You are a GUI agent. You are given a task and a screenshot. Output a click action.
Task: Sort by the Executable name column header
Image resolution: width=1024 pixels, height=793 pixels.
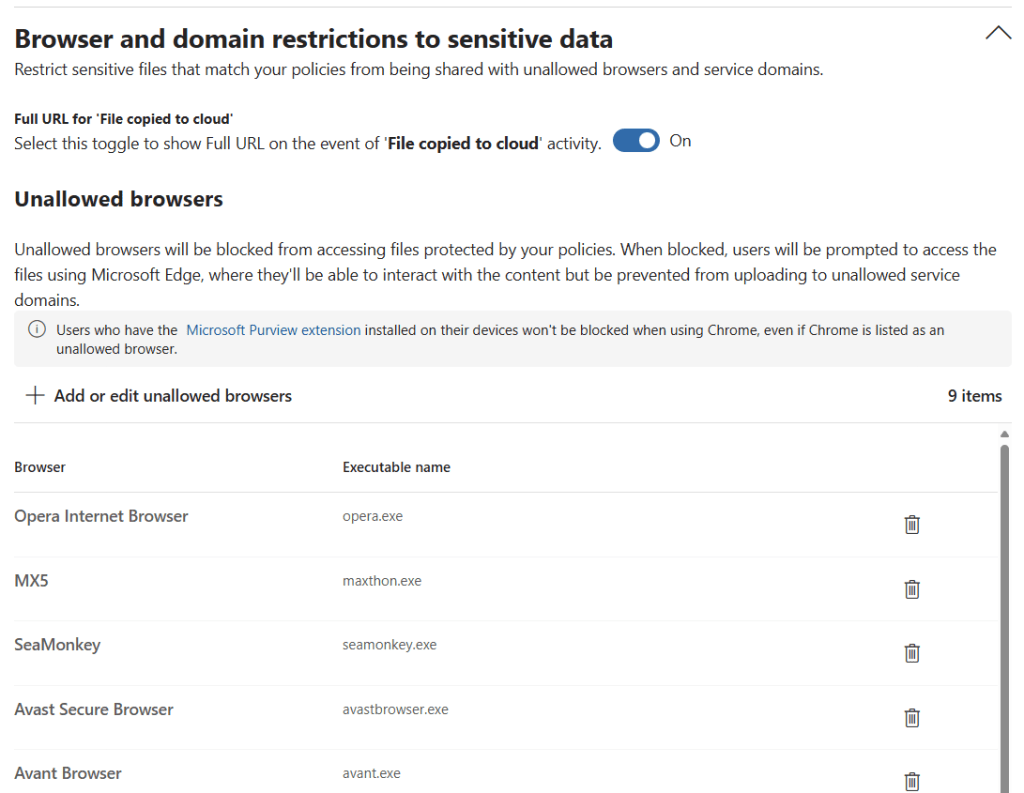tap(396, 467)
